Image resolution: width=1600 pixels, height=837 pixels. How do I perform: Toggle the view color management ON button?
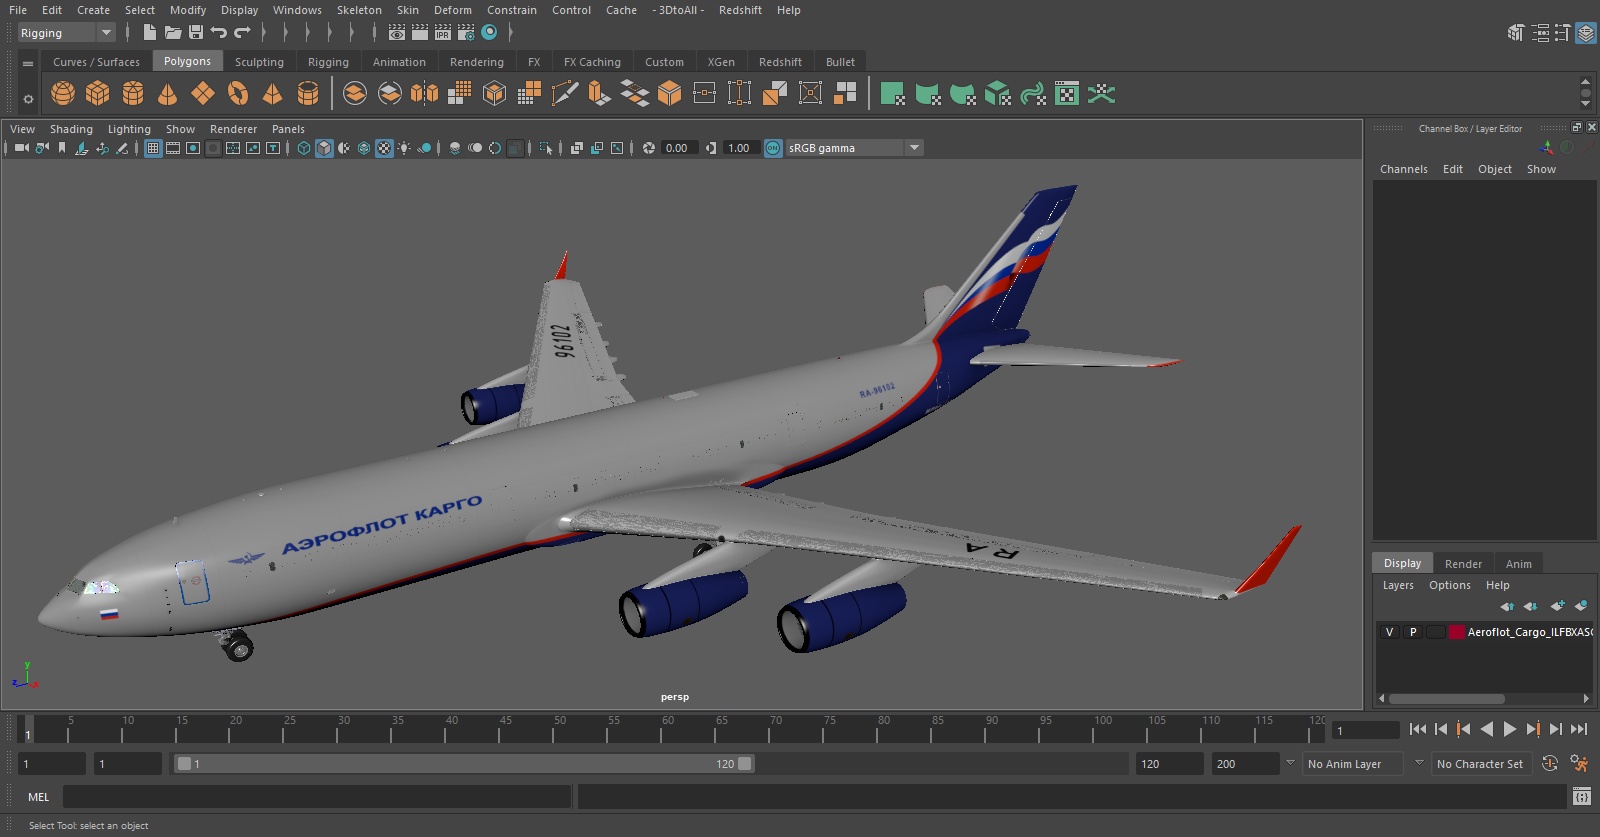click(x=773, y=148)
